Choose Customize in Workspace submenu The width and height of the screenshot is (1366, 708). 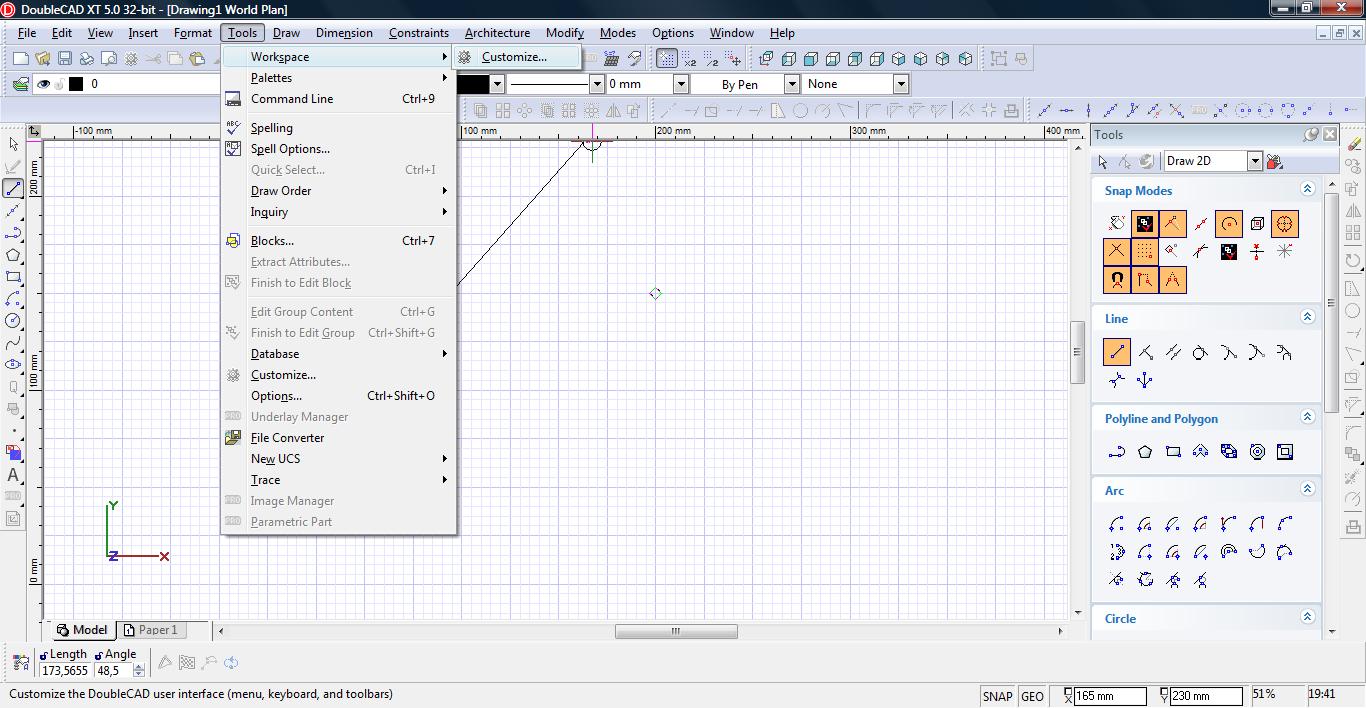[x=514, y=57]
